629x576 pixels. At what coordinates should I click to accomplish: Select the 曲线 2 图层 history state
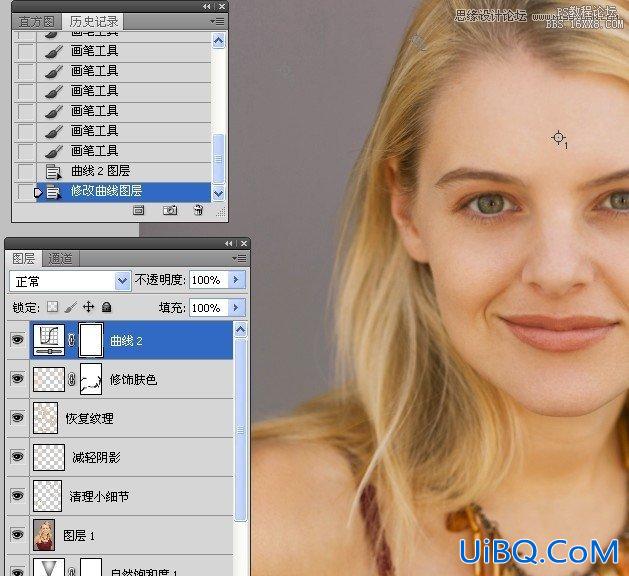pyautogui.click(x=123, y=171)
